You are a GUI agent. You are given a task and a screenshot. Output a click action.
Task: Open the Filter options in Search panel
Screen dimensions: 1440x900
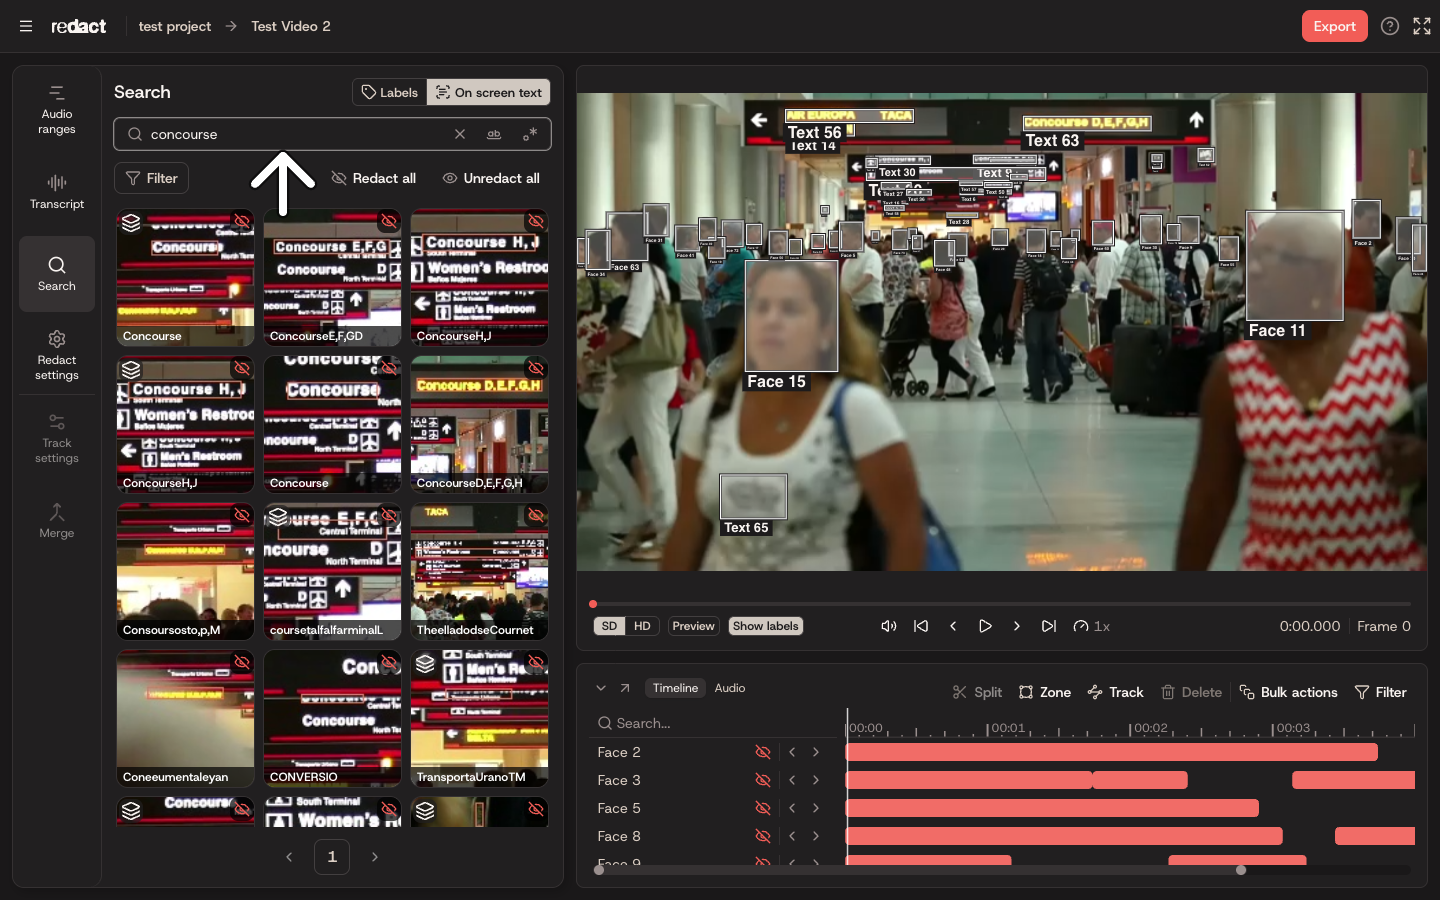[x=152, y=178]
